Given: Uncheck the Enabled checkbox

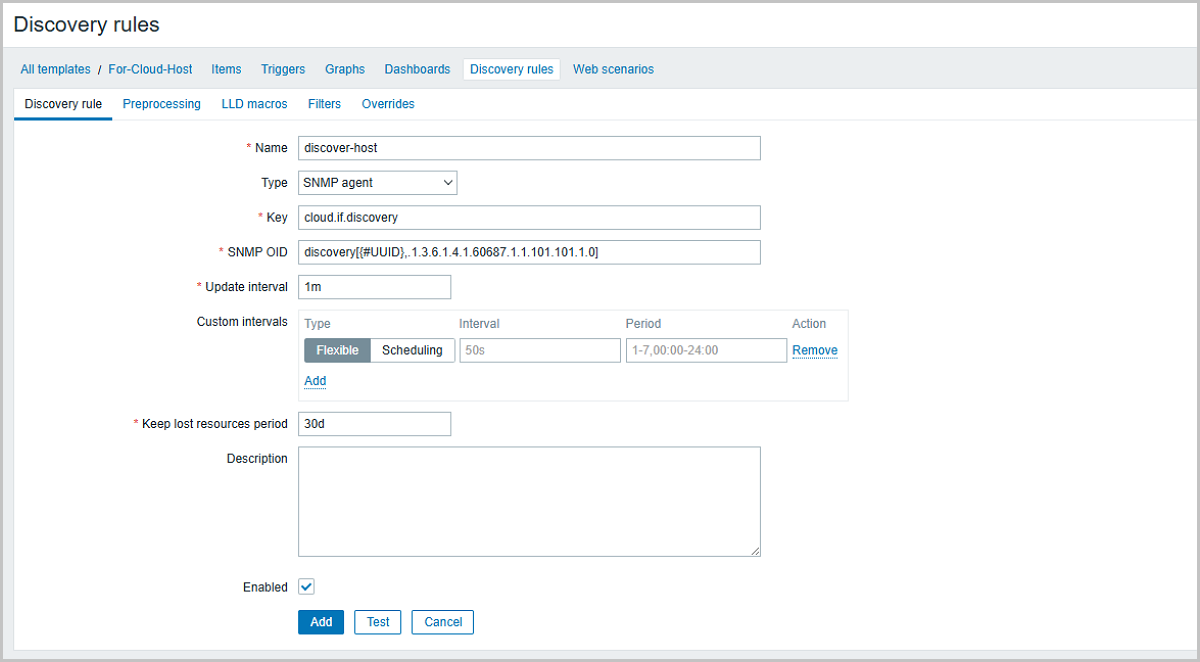Looking at the screenshot, I should point(306,586).
